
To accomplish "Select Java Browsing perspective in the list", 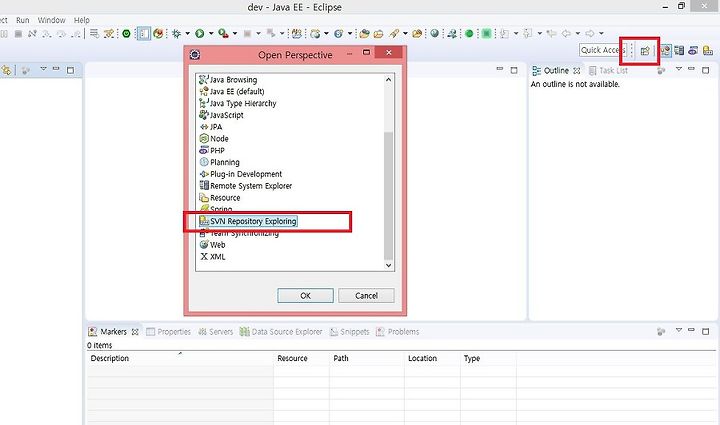I will point(228,80).
